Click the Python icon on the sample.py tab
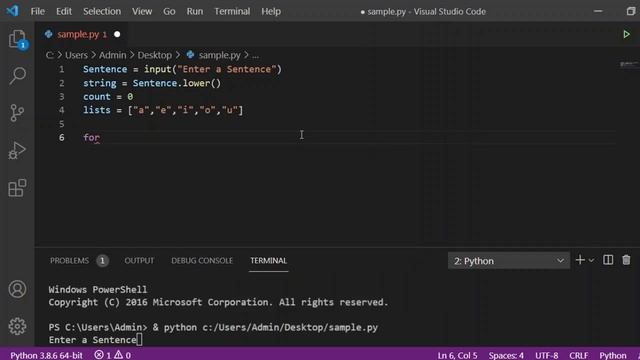 [49, 34]
